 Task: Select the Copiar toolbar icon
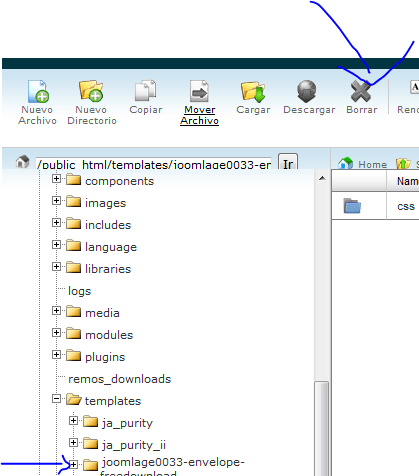(x=146, y=90)
